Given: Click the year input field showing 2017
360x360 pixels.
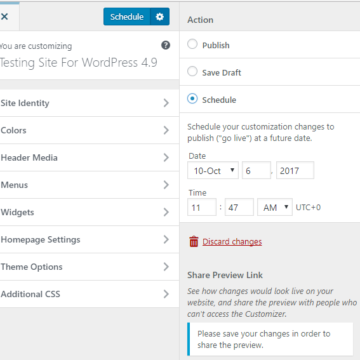Looking at the screenshot, I should coord(295,171).
